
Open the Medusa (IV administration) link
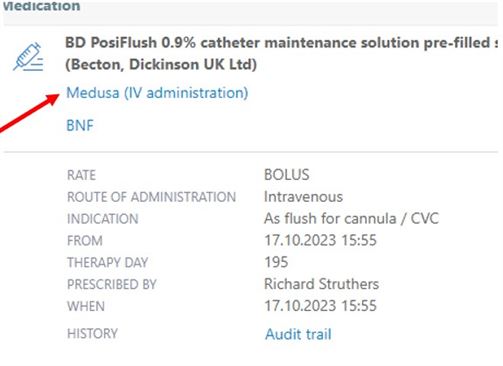[157, 93]
